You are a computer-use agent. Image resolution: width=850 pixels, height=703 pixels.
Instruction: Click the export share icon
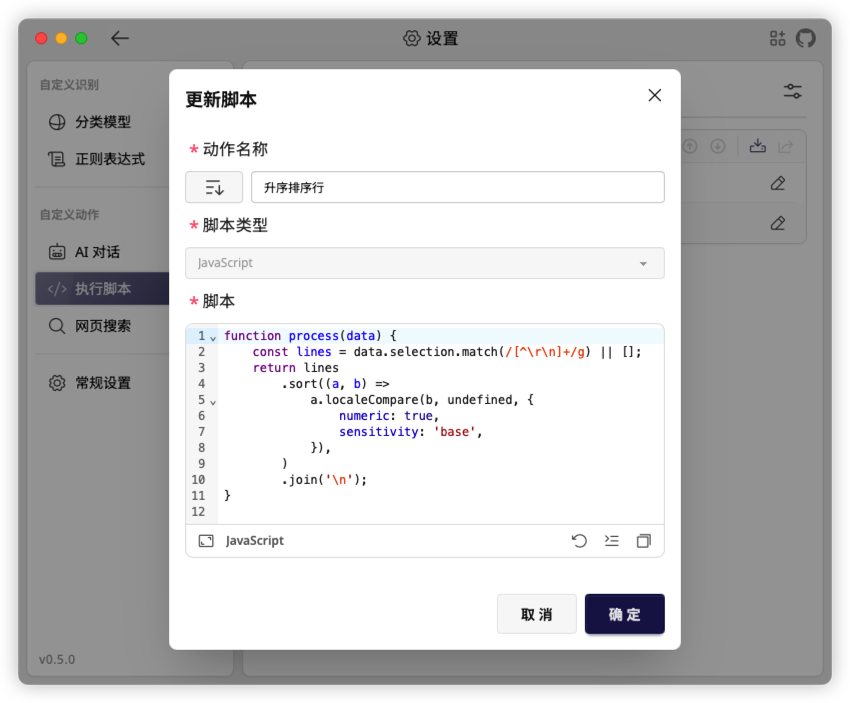point(785,146)
